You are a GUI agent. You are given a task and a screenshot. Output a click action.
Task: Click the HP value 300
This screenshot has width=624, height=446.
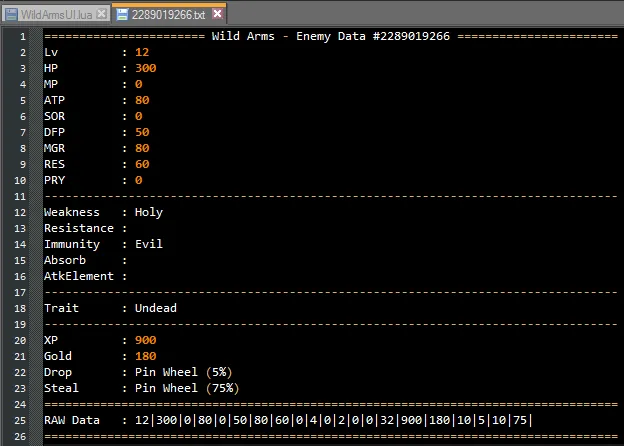[x=146, y=68]
